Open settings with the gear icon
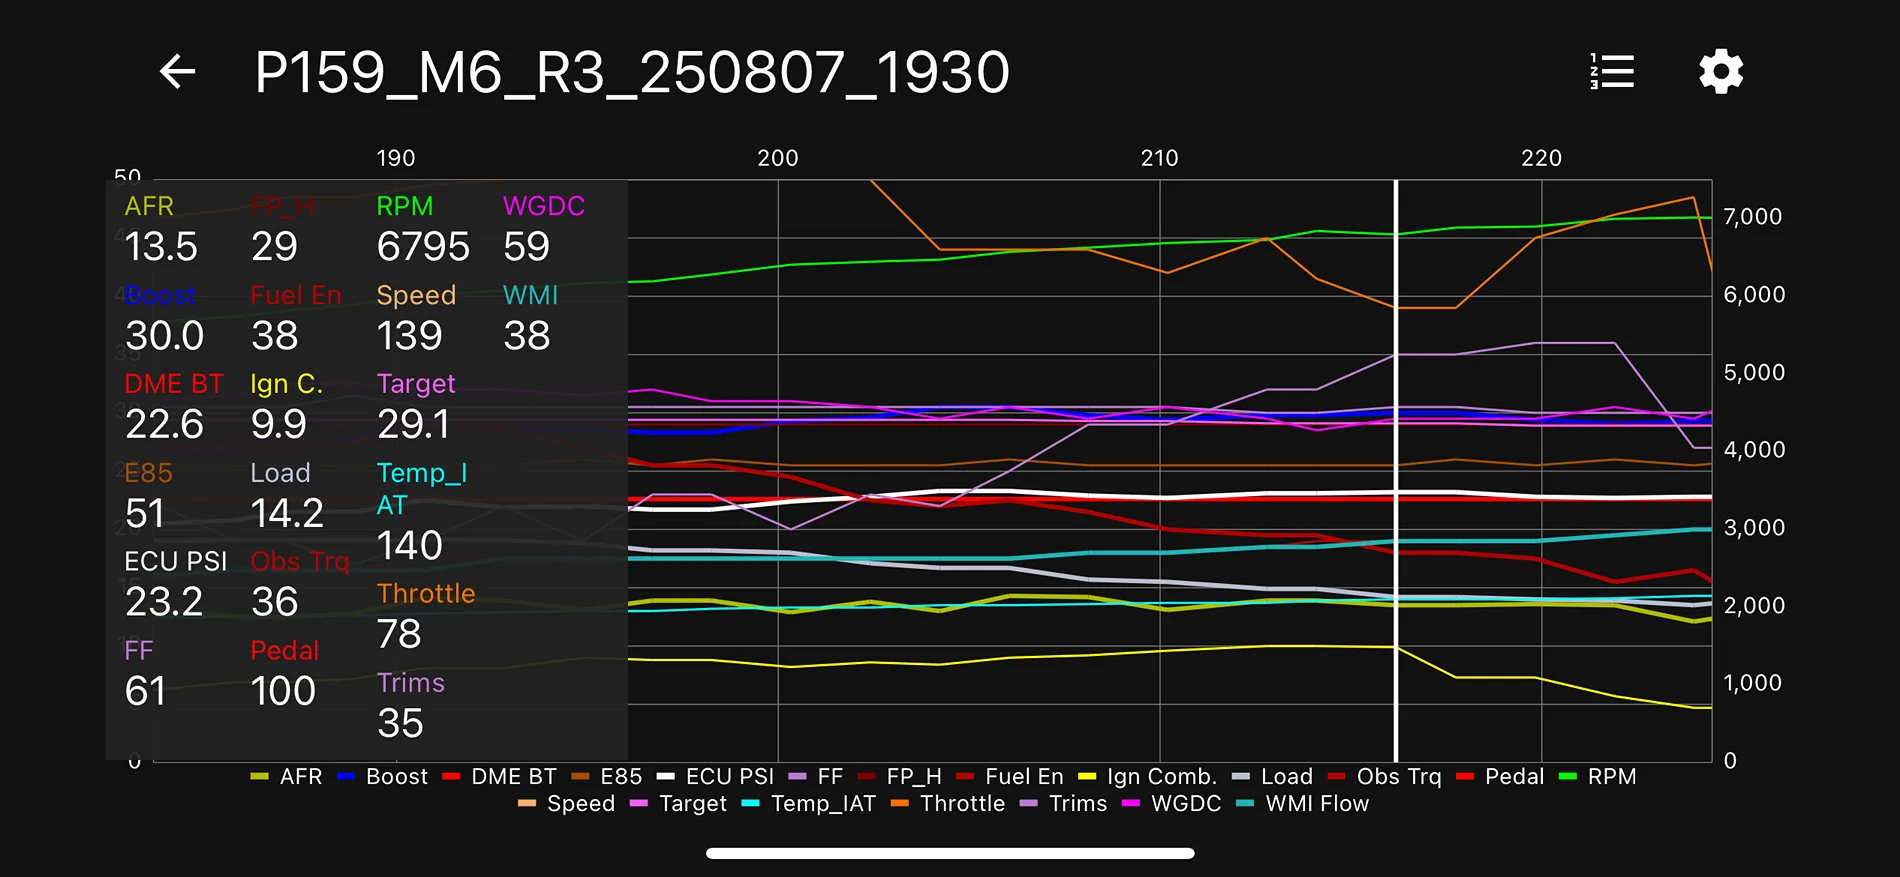1900x877 pixels. click(x=1721, y=72)
